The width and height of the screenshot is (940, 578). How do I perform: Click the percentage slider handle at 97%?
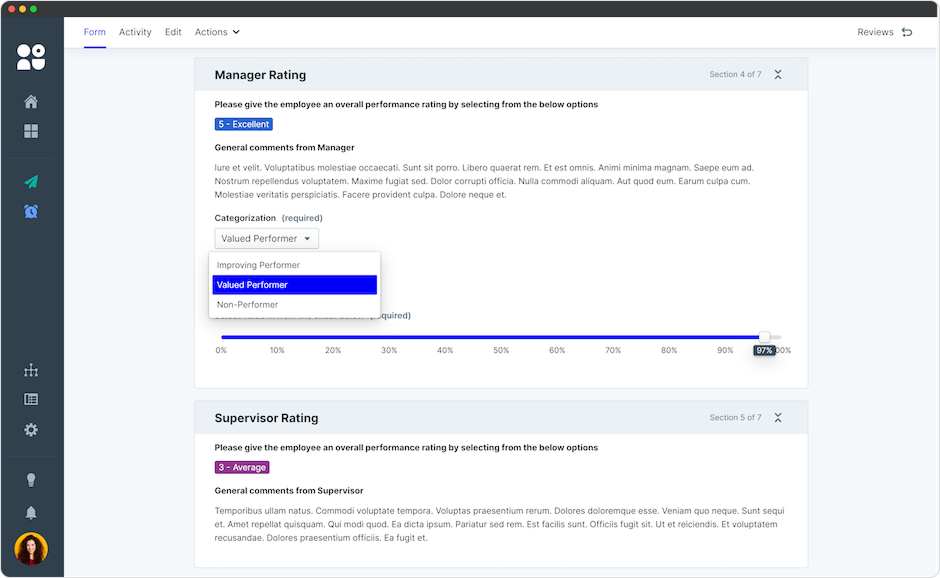point(765,338)
